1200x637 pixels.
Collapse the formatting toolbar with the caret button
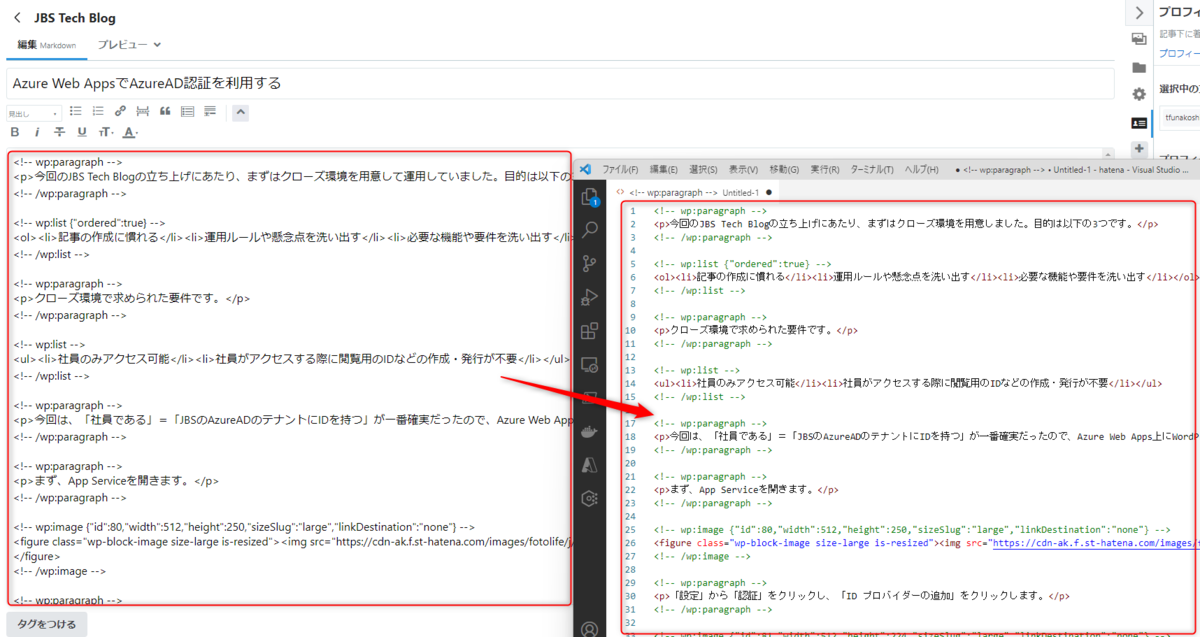(241, 112)
